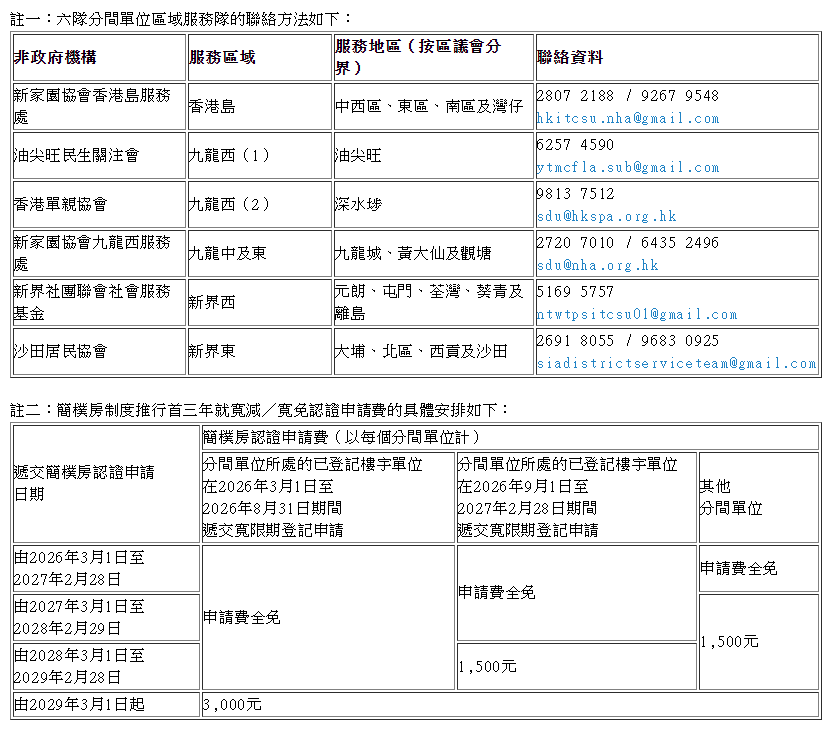Select the 新家園協會香港島服務處 cell
This screenshot has width=830, height=730.
point(92,106)
